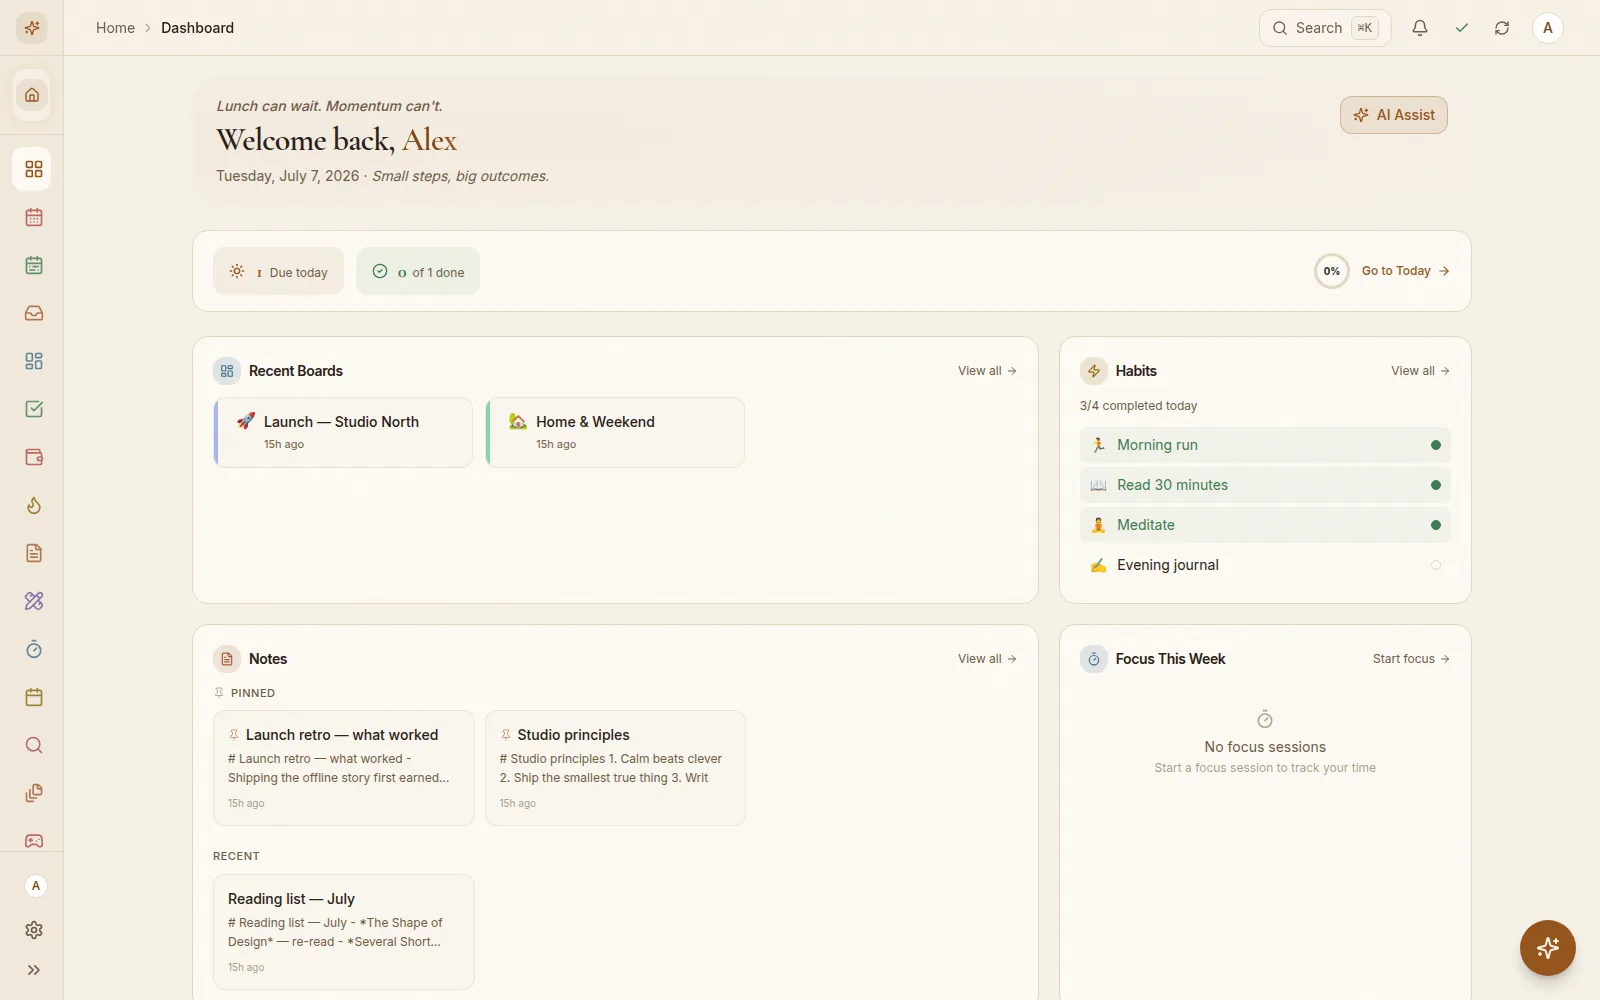Image resolution: width=1600 pixels, height=1000 pixels.
Task: View all Habits
Action: (1420, 371)
